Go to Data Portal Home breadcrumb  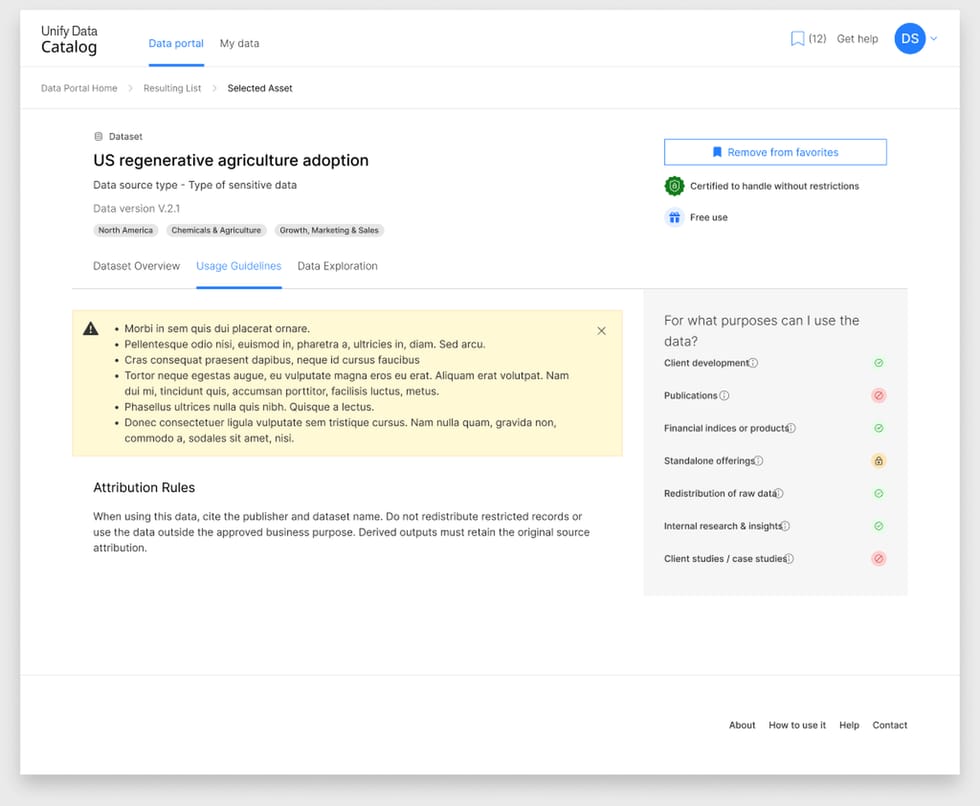click(79, 88)
